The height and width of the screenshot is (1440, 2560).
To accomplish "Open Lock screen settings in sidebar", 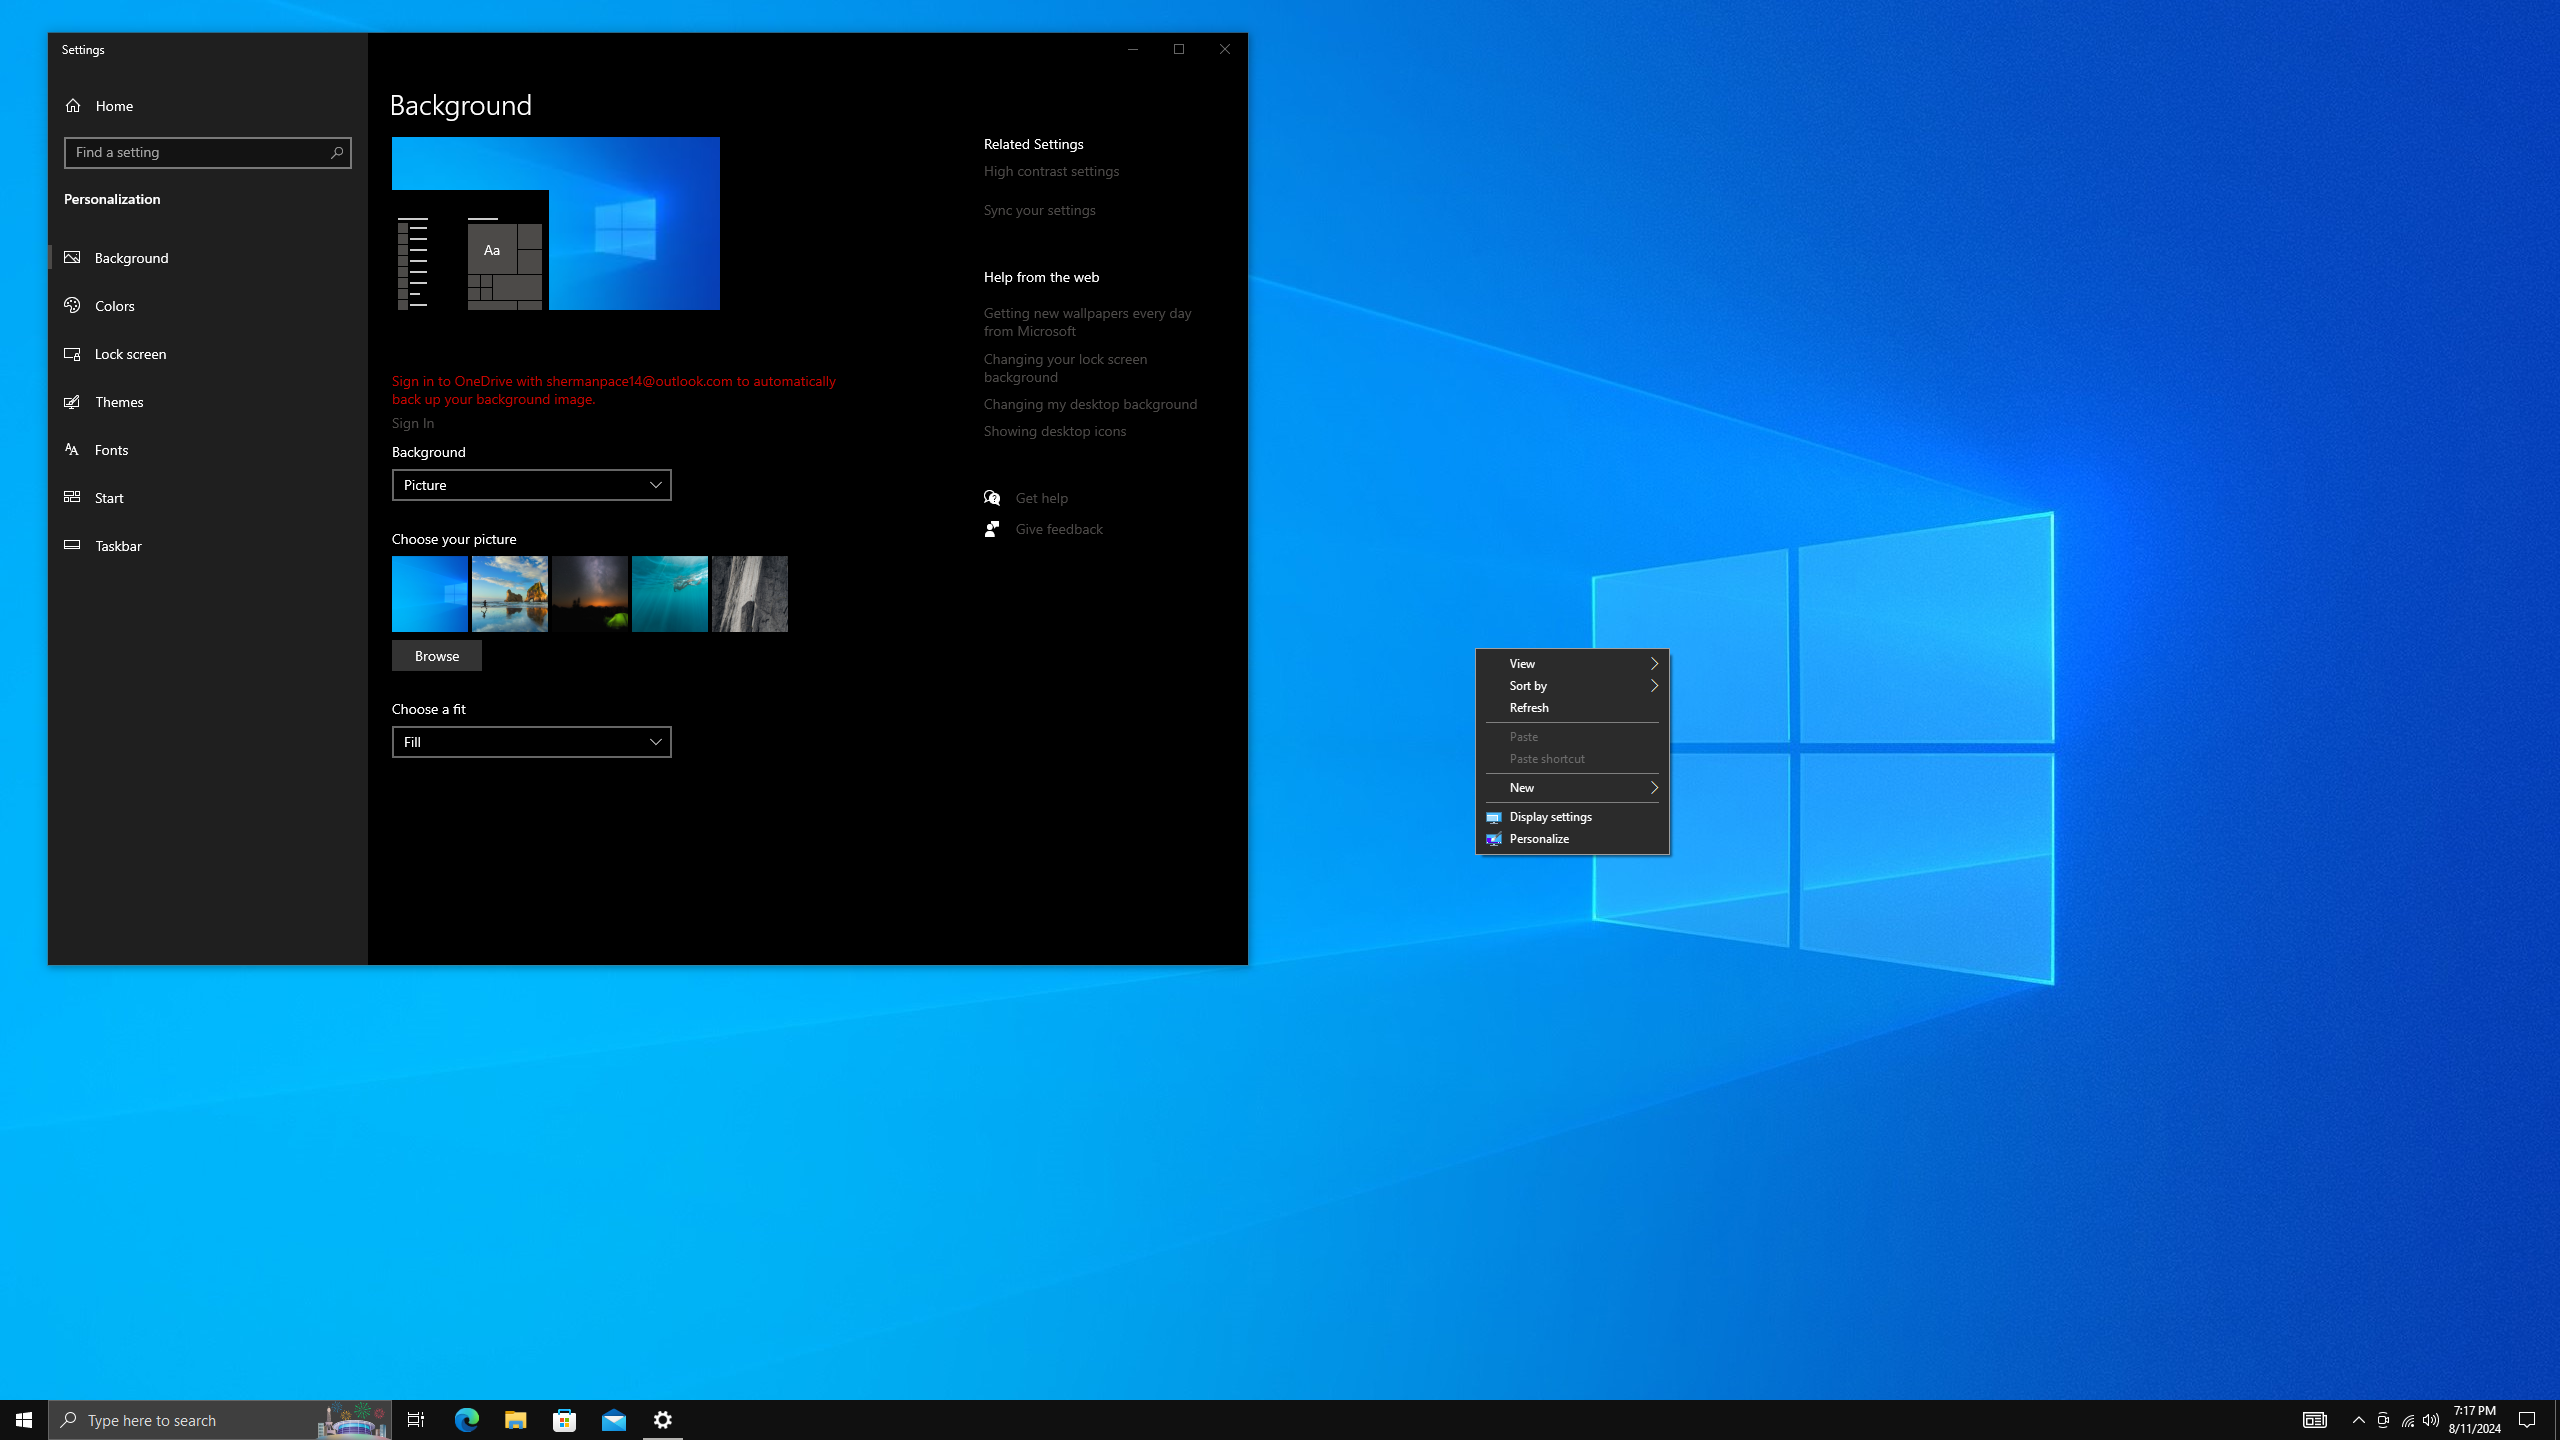I will click(130, 354).
